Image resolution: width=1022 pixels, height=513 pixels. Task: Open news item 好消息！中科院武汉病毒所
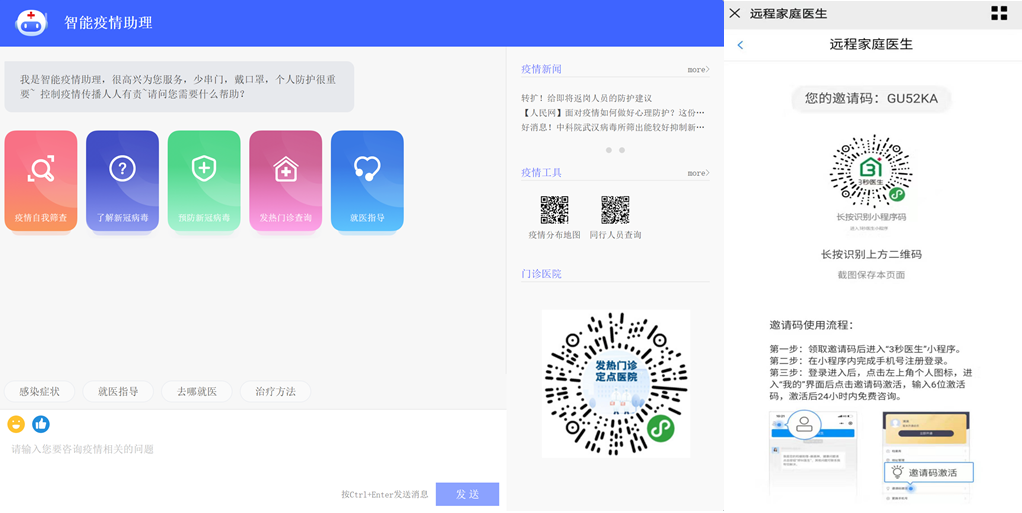pos(613,128)
